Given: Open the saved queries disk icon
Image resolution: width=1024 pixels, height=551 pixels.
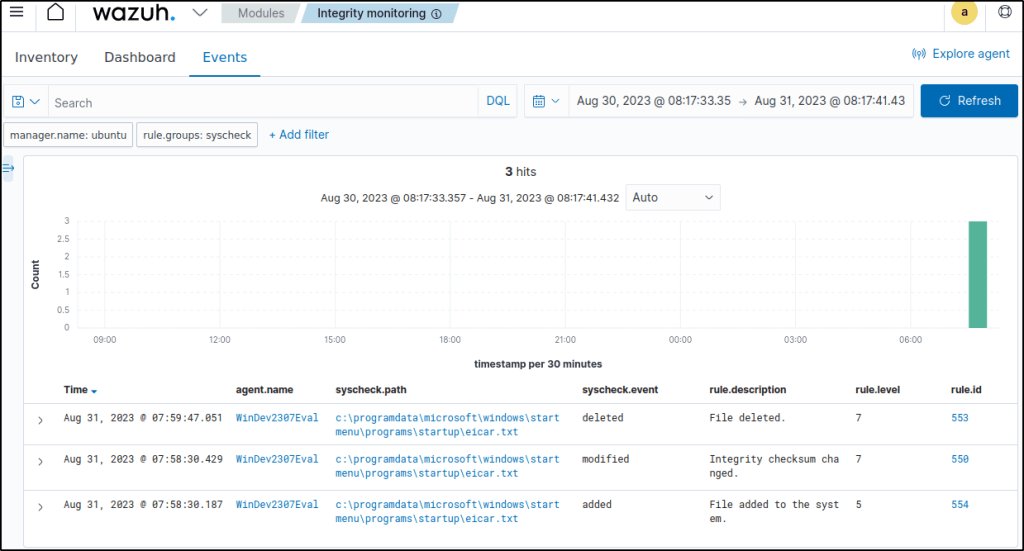Looking at the screenshot, I should pos(26,102).
